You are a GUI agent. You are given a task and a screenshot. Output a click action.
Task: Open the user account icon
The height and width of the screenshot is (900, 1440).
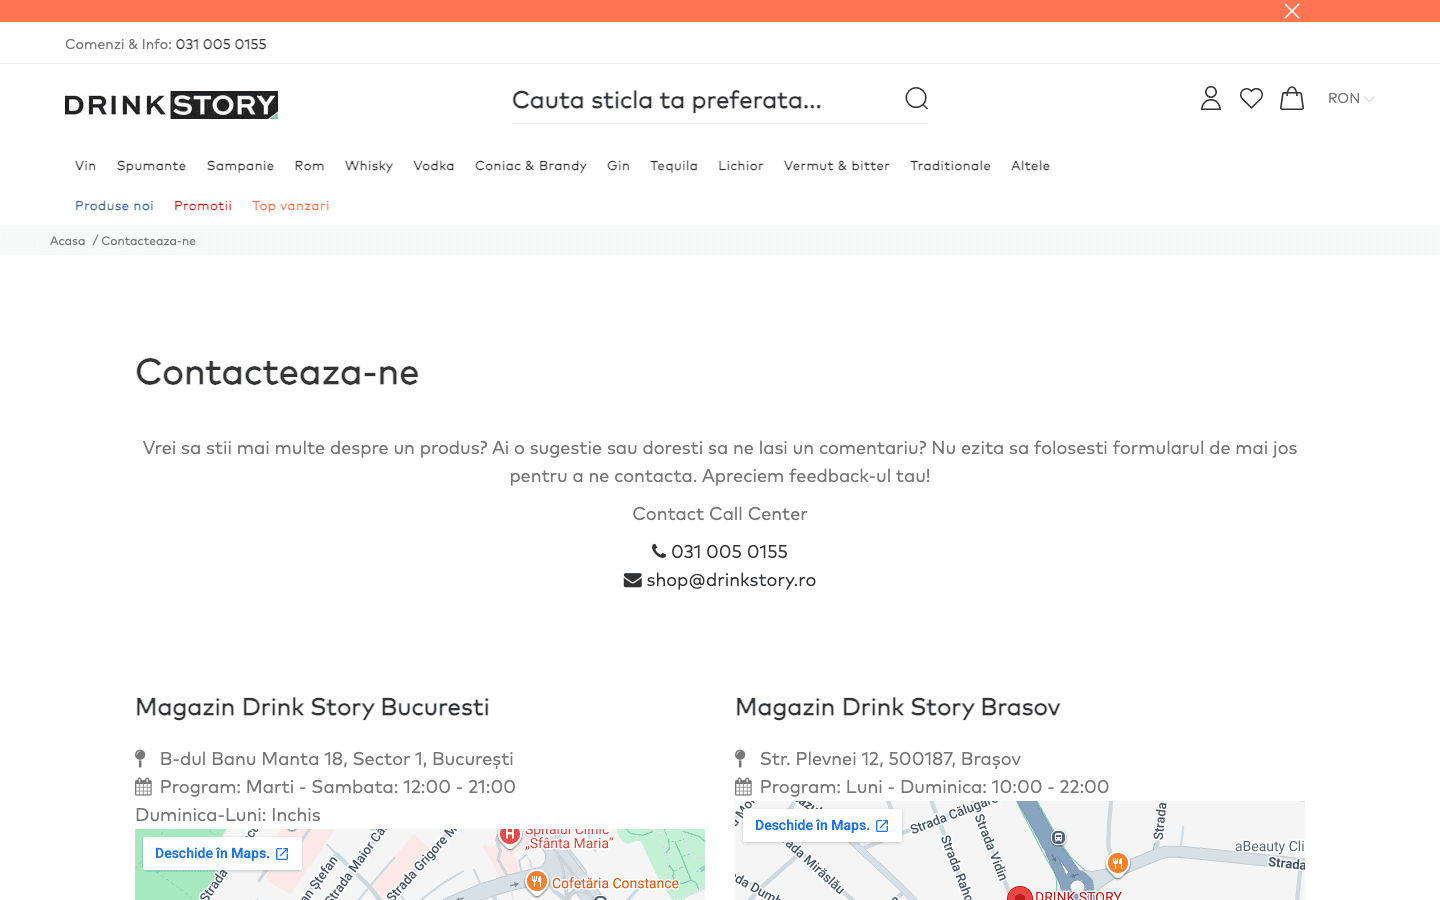click(x=1211, y=98)
